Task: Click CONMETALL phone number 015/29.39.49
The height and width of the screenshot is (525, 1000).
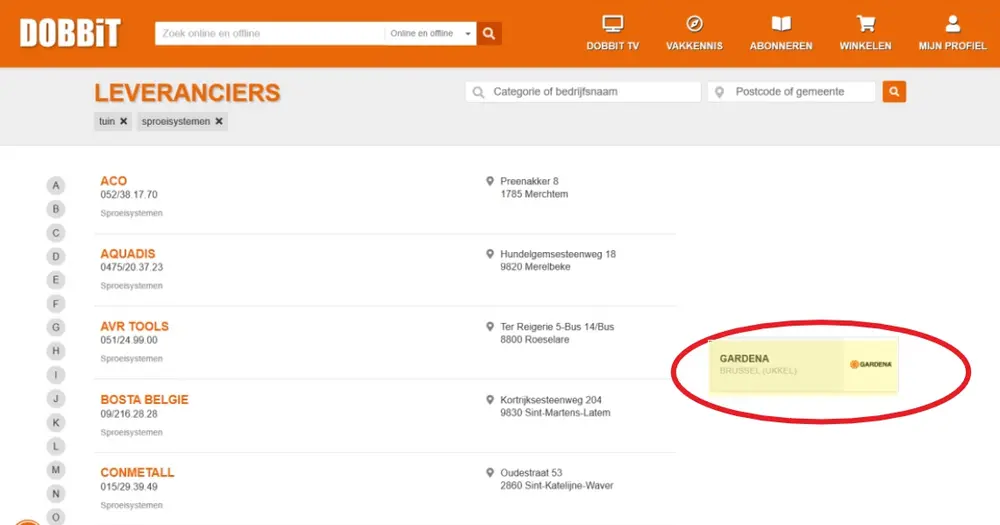Action: [129, 487]
